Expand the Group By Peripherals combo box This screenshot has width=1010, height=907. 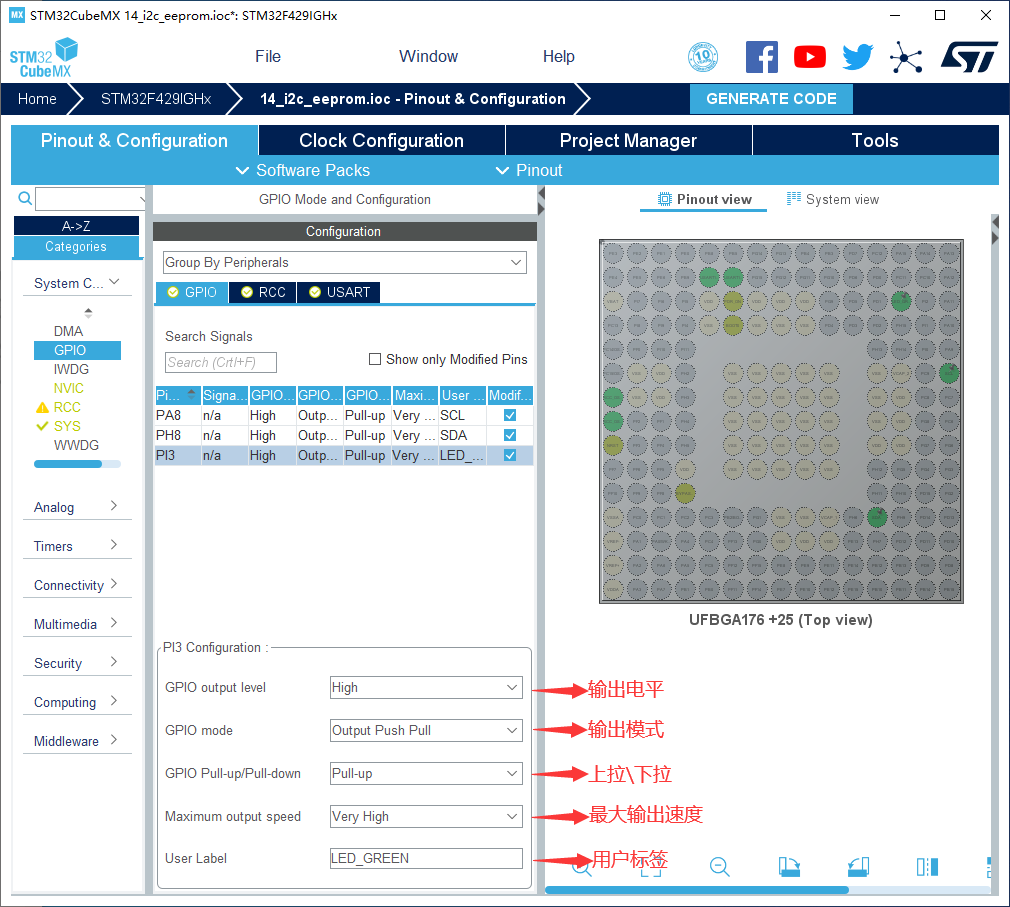pos(344,263)
